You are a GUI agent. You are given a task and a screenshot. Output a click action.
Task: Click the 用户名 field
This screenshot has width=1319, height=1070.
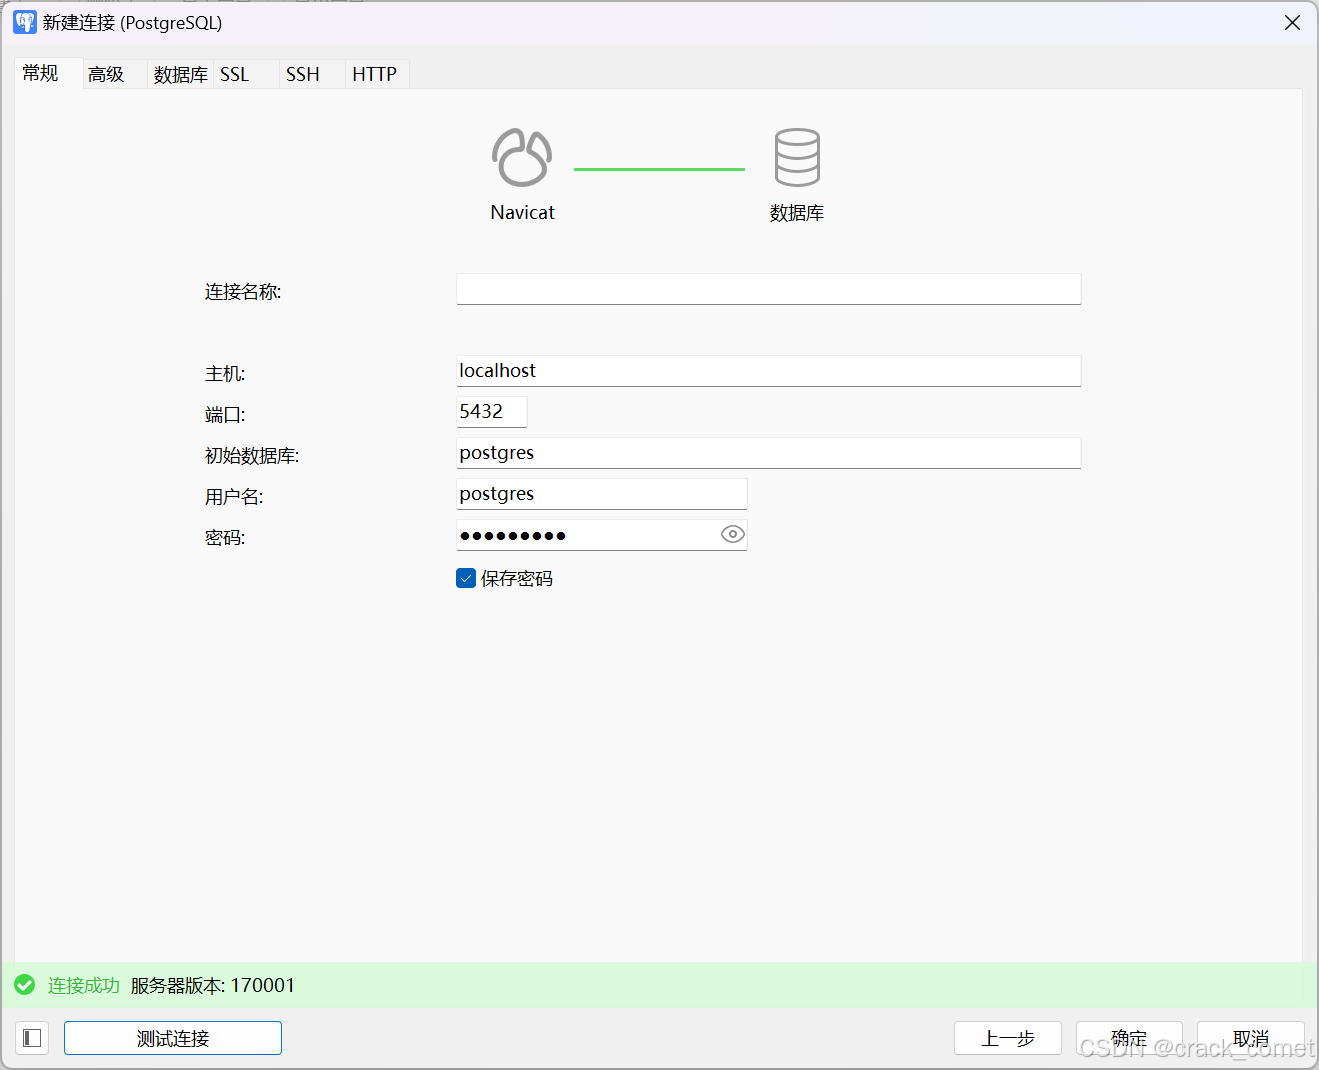point(602,494)
